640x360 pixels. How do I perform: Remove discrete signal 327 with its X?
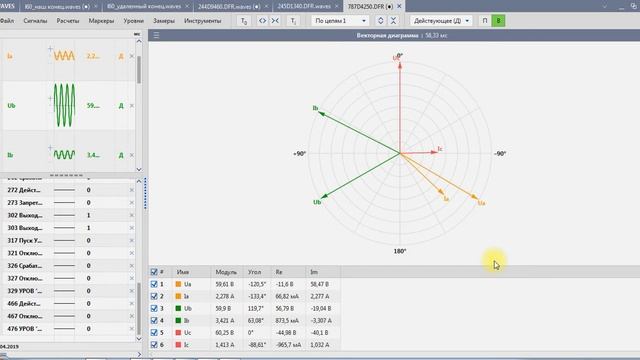pos(131,279)
